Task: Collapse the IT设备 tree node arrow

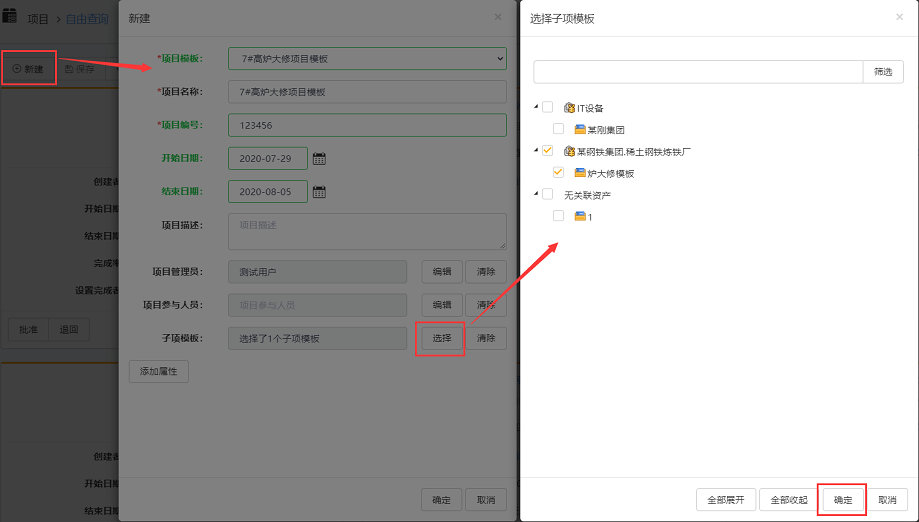Action: [x=536, y=107]
